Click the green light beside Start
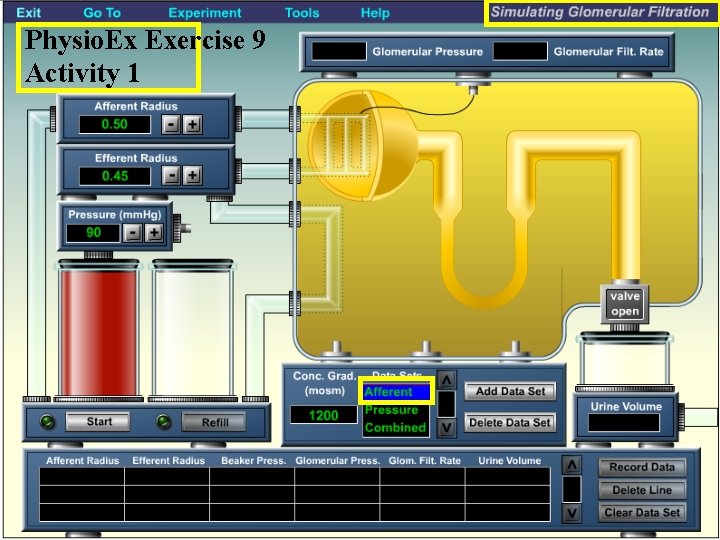The width and height of the screenshot is (720, 540). [x=47, y=422]
